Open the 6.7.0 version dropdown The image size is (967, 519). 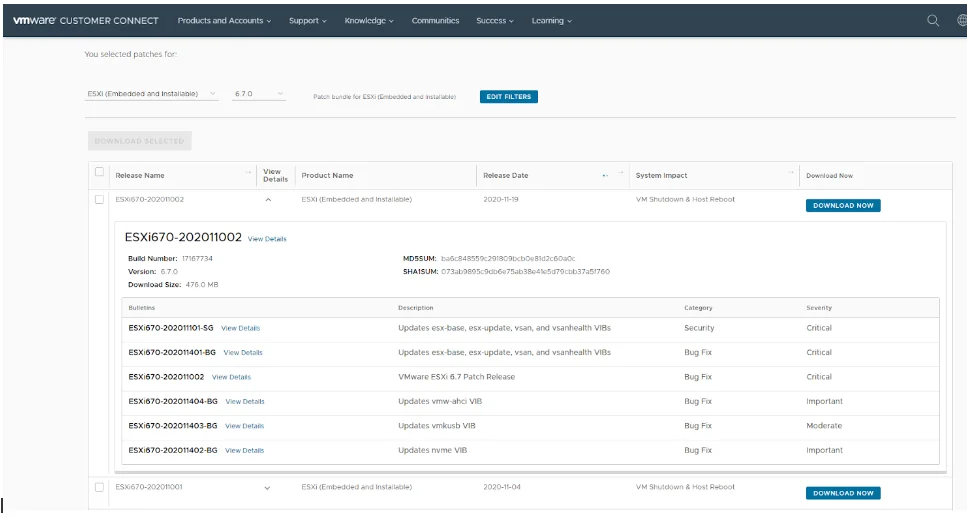[x=258, y=94]
